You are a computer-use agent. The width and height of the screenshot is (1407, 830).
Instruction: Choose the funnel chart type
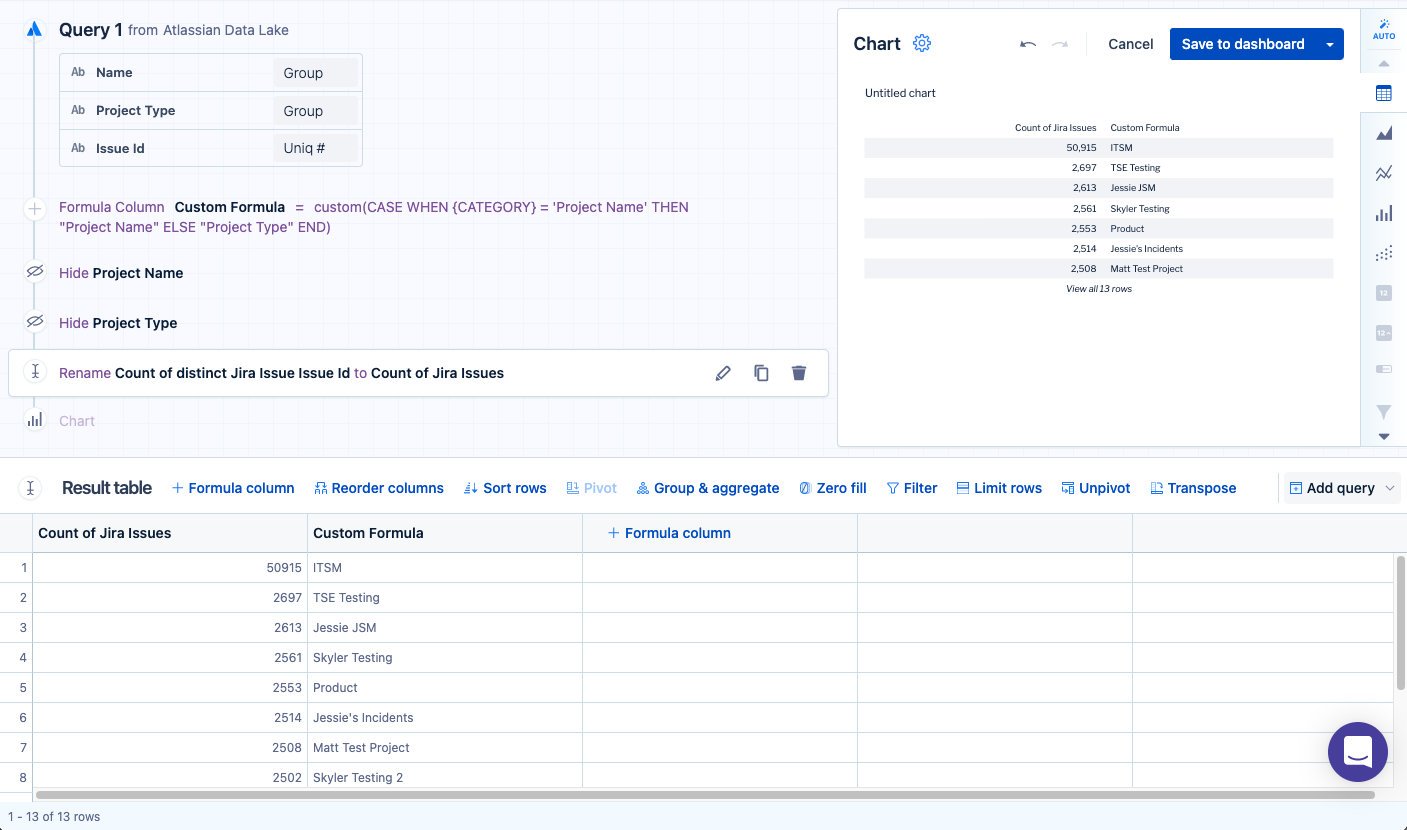pos(1384,411)
